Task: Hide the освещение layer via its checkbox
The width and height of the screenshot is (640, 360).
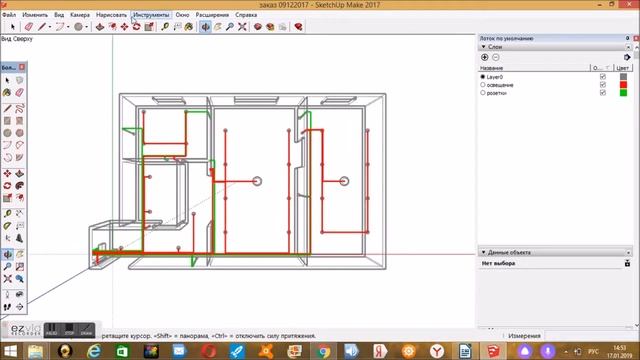Action: (x=603, y=85)
